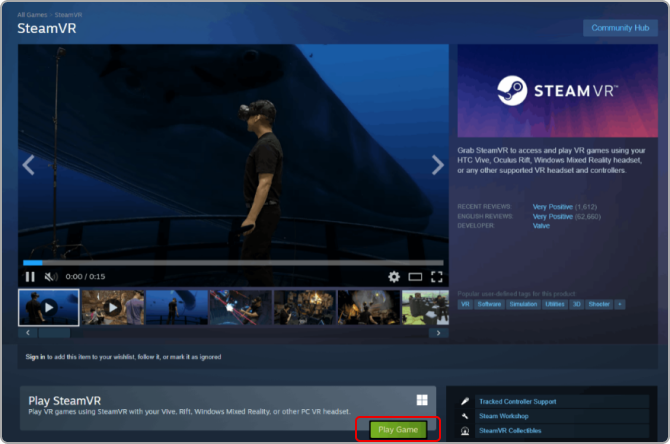Toggle theater mode on the video player
The width and height of the screenshot is (670, 444).
(x=415, y=277)
